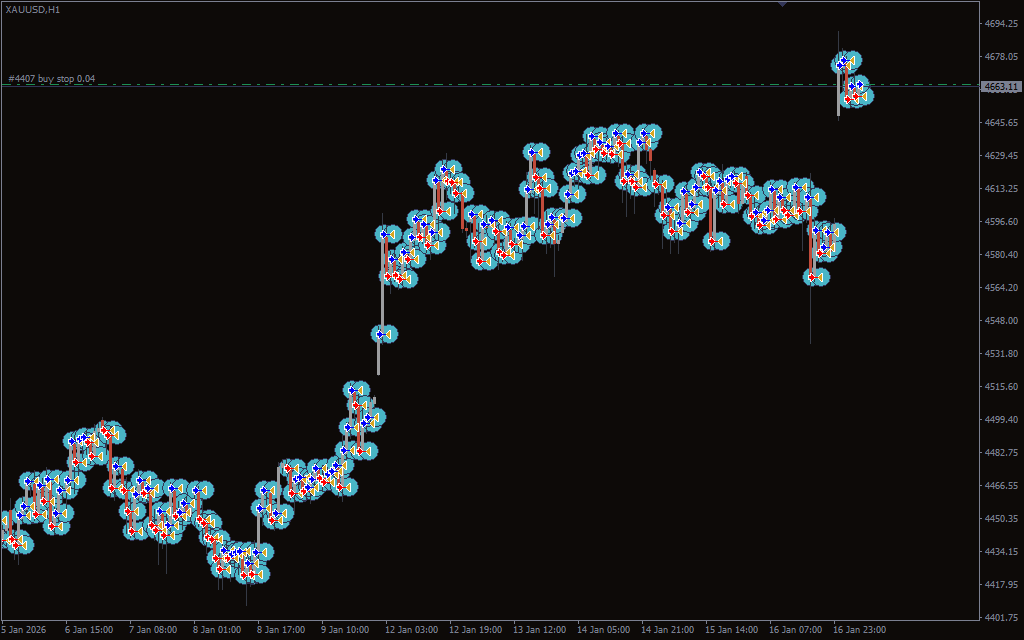Click the 14 Jan 05:00 time label

tap(602, 630)
